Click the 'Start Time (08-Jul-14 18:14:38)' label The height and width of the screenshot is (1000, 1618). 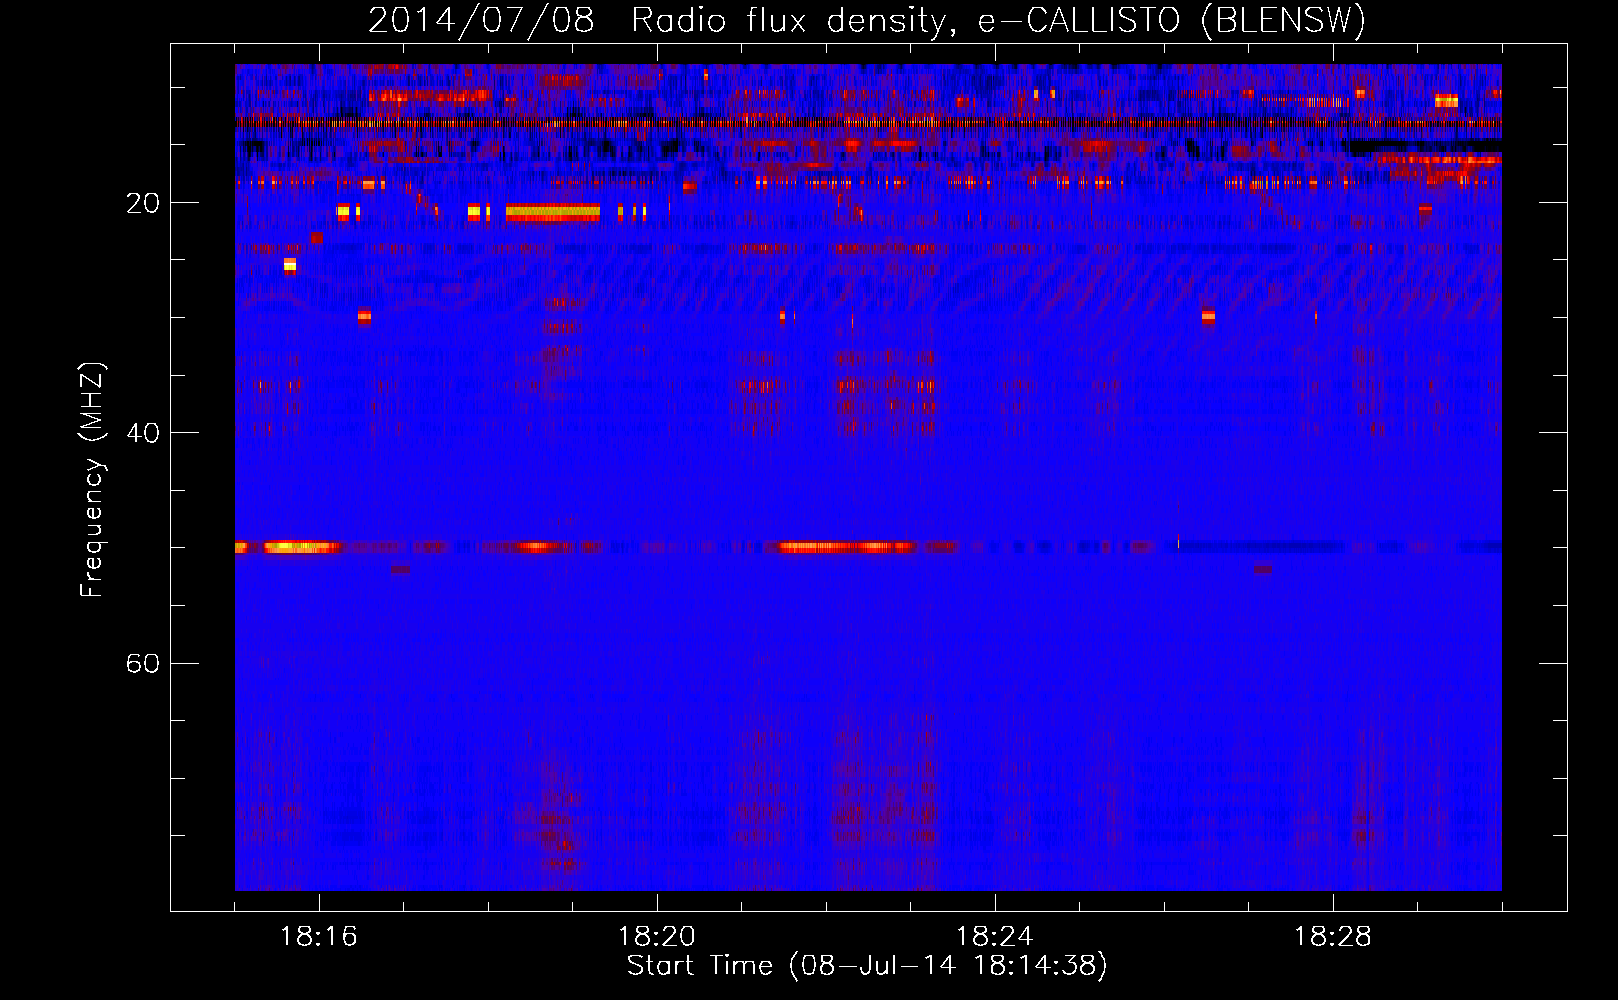click(x=867, y=966)
